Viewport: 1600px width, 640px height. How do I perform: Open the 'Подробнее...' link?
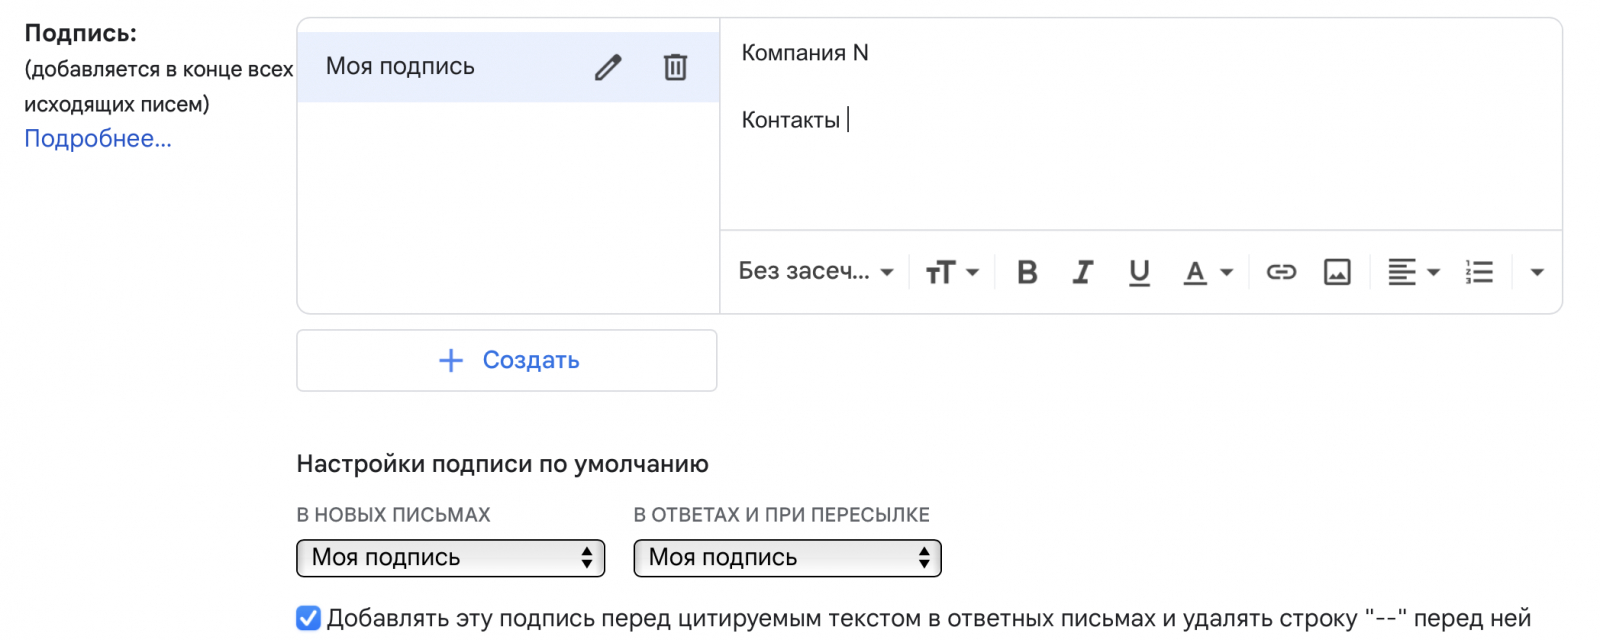pos(98,139)
